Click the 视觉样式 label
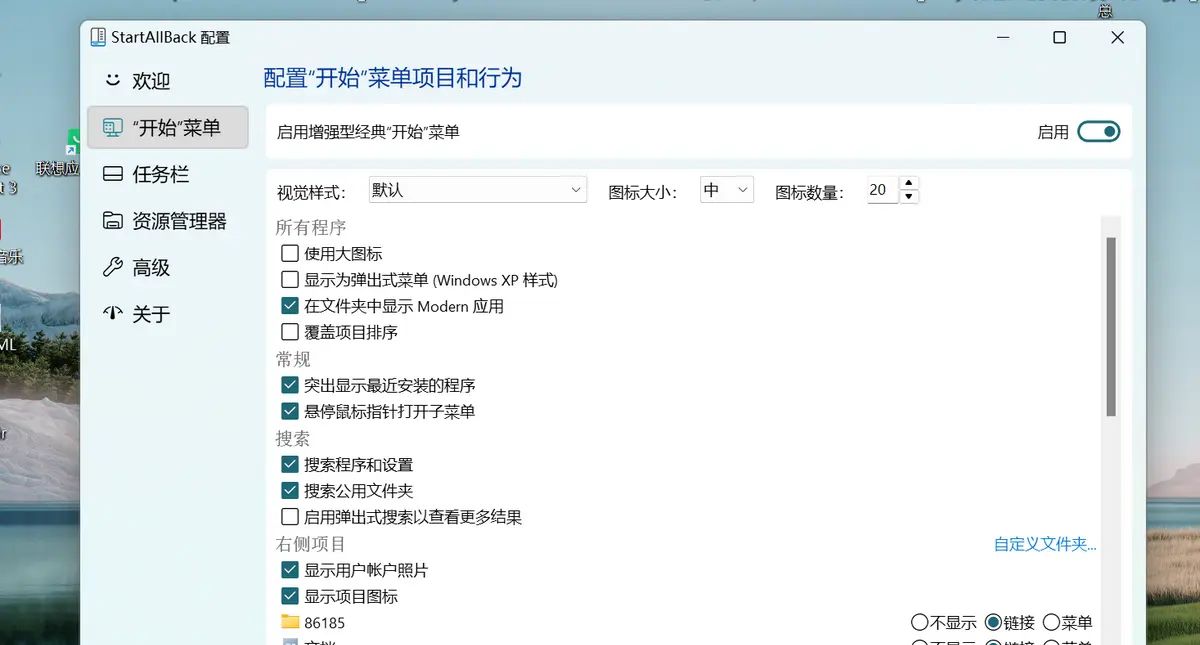 pos(311,192)
